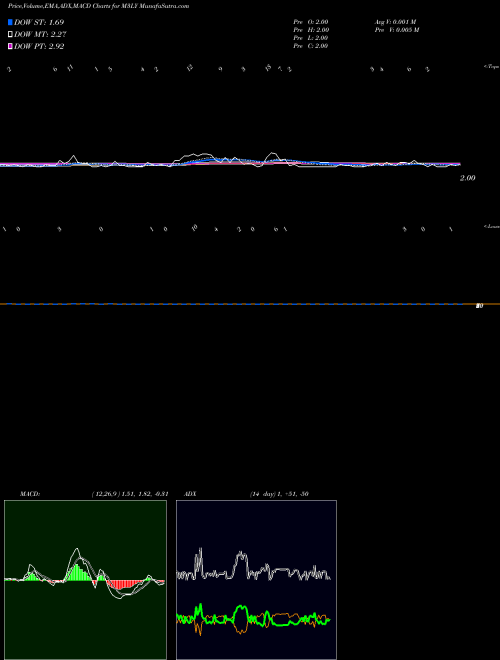This screenshot has width=500, height=660.
Task: Click the magenta DOW PT legend swatch
Action: (10, 46)
